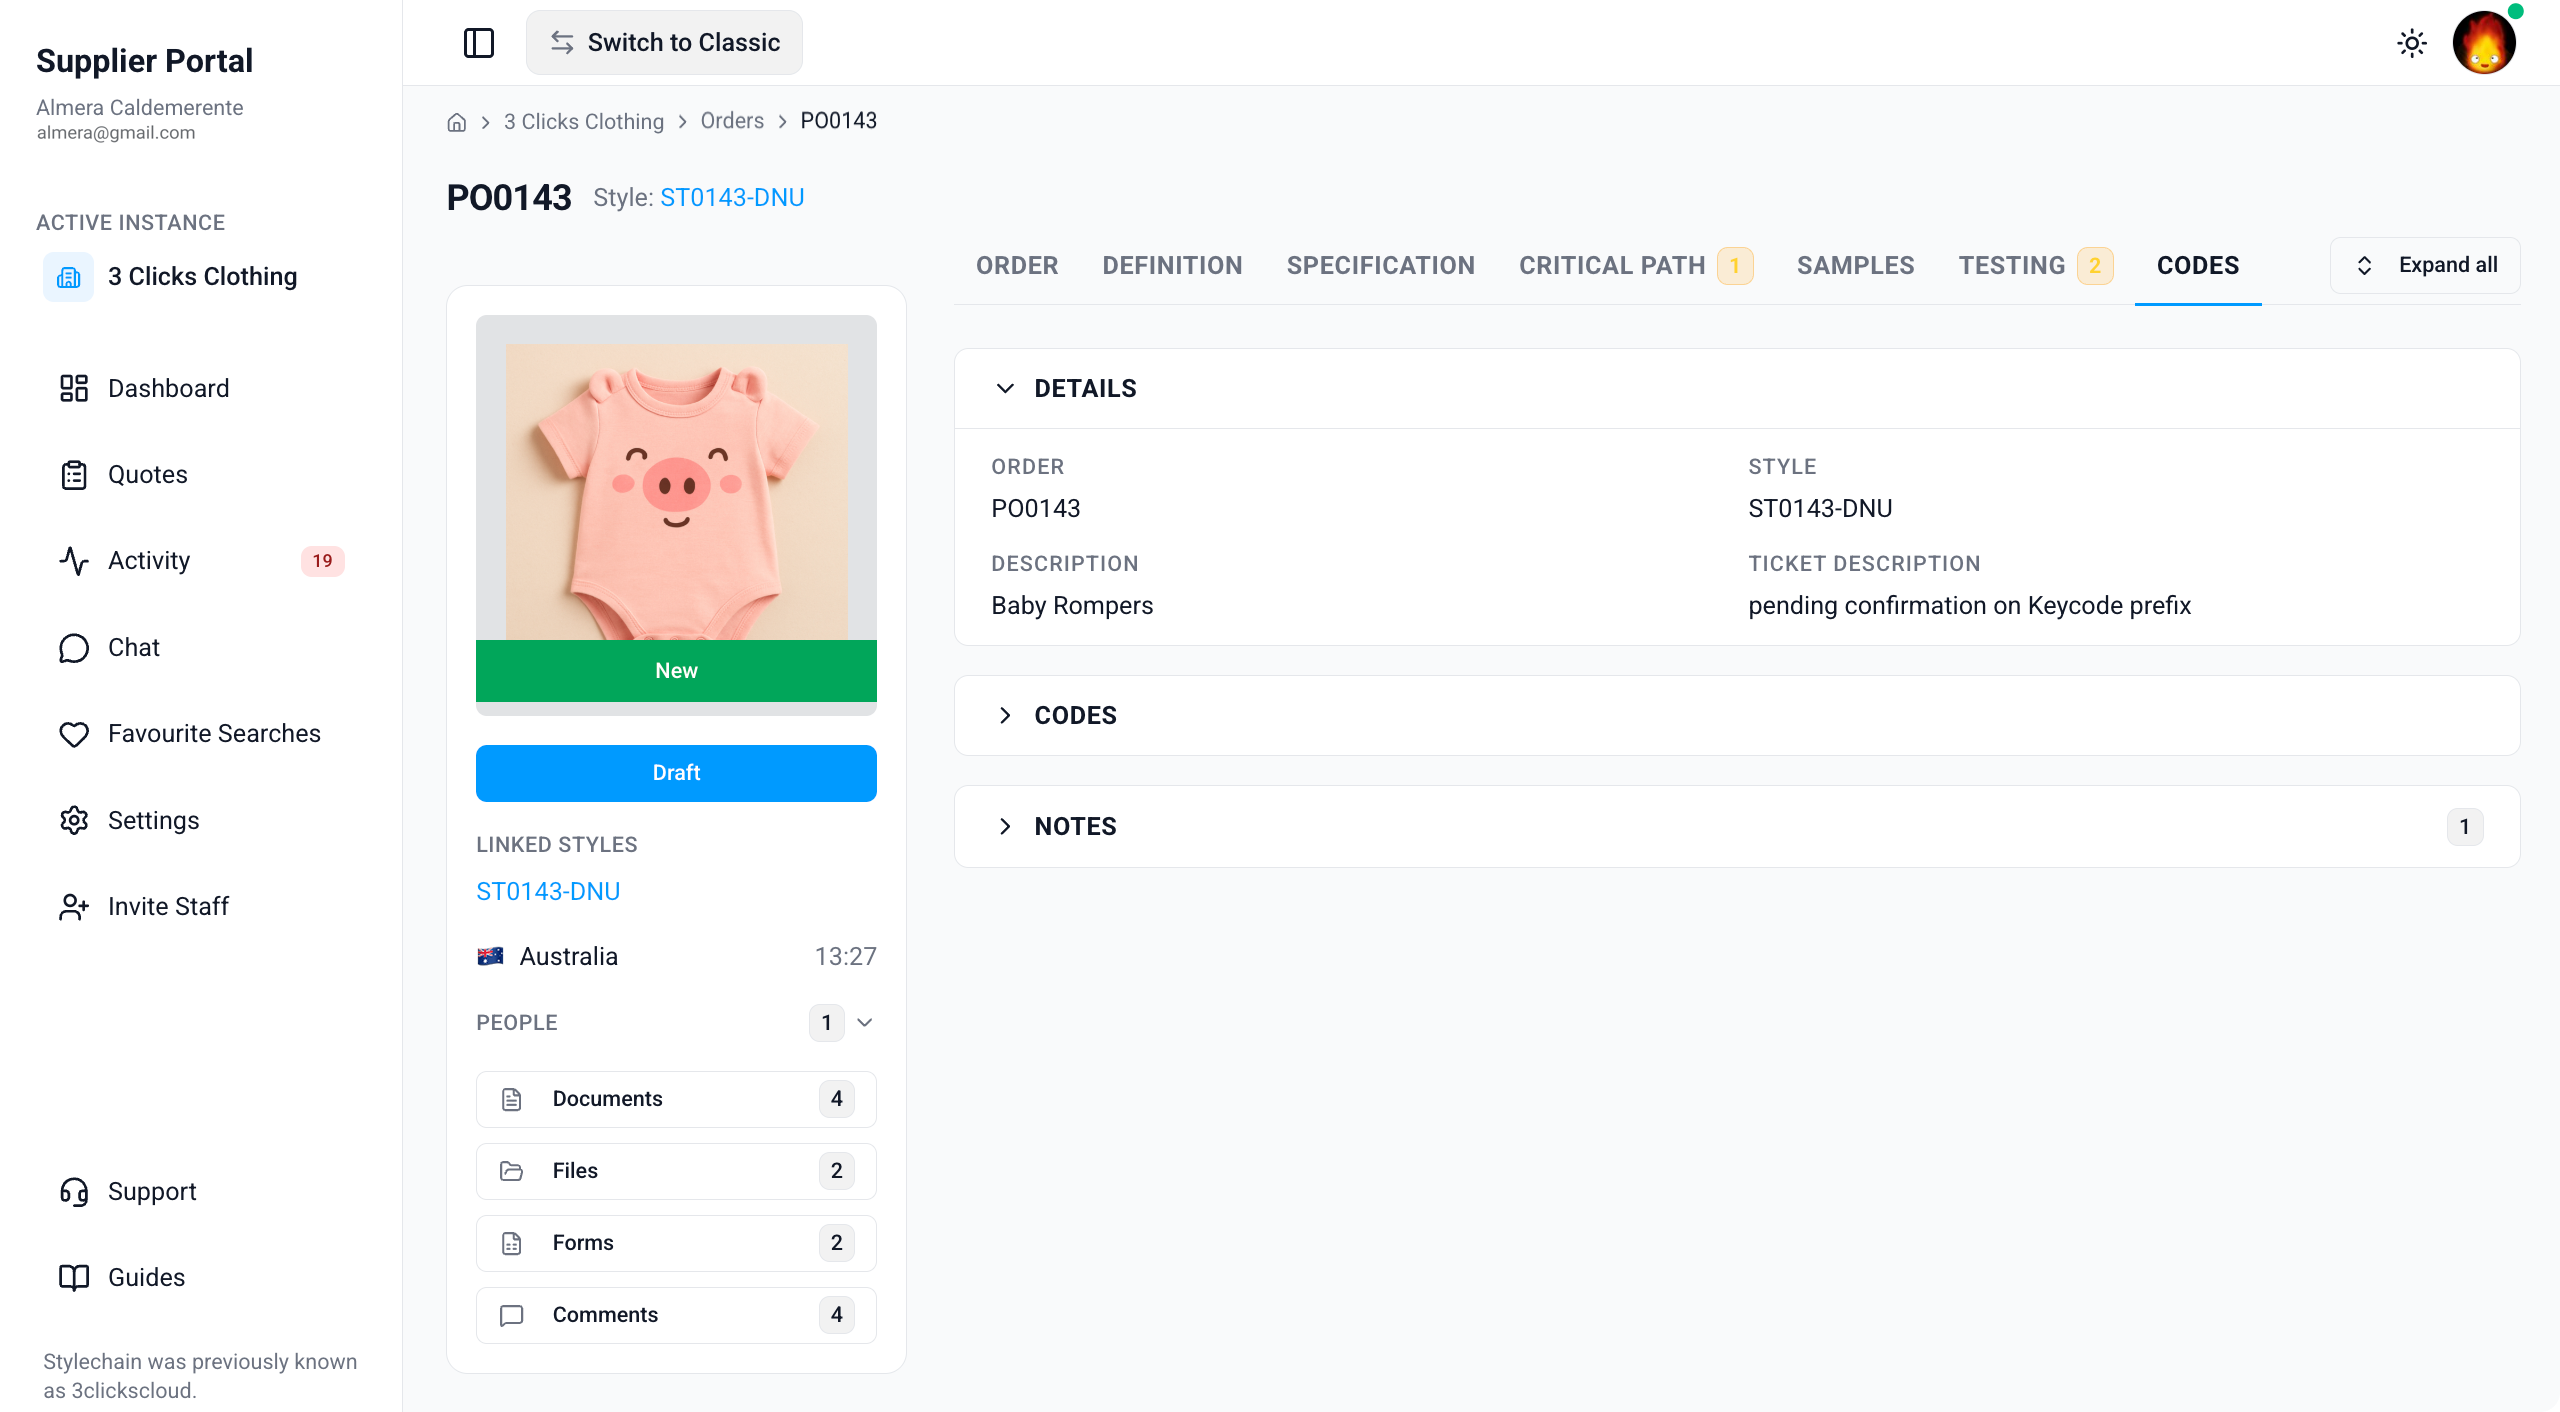Switch to the CRITICAL PATH tab
The width and height of the screenshot is (2560, 1412).
(x=1636, y=265)
